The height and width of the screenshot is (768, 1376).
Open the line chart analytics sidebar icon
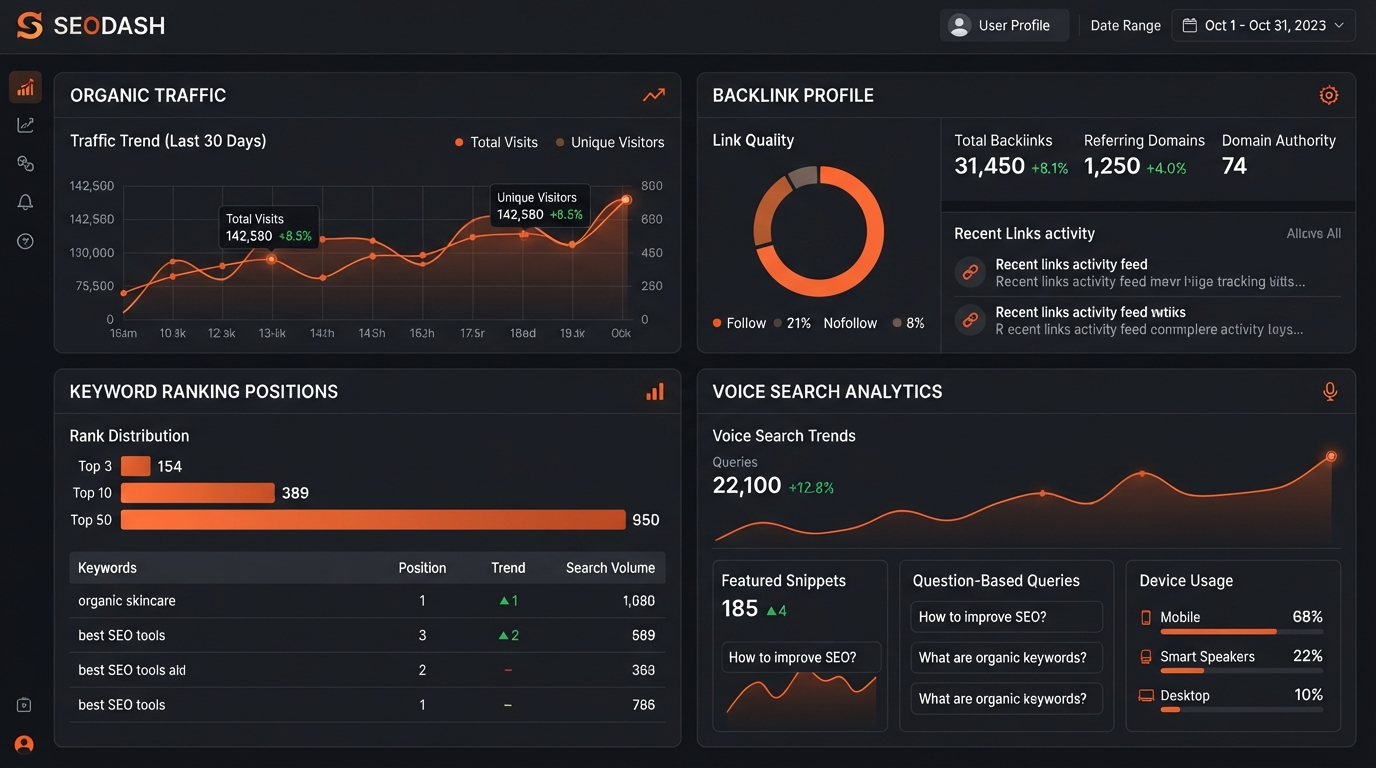(25, 125)
